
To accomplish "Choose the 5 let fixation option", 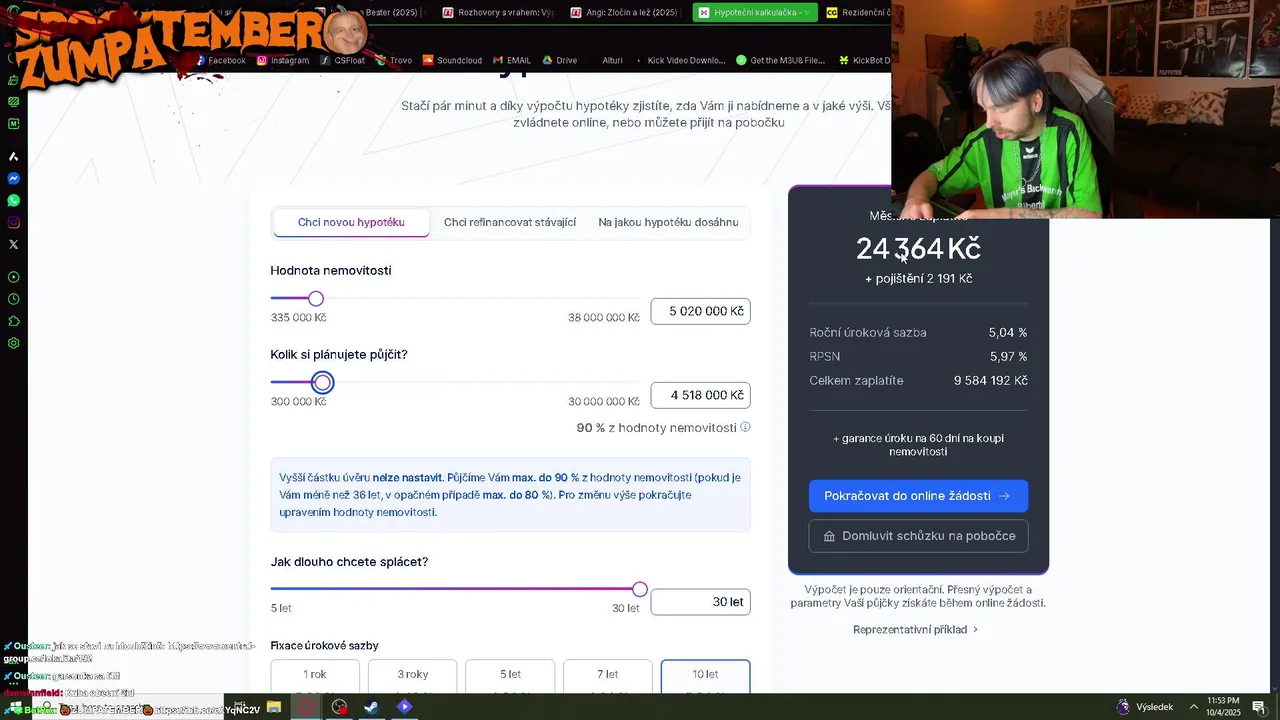I will point(510,676).
